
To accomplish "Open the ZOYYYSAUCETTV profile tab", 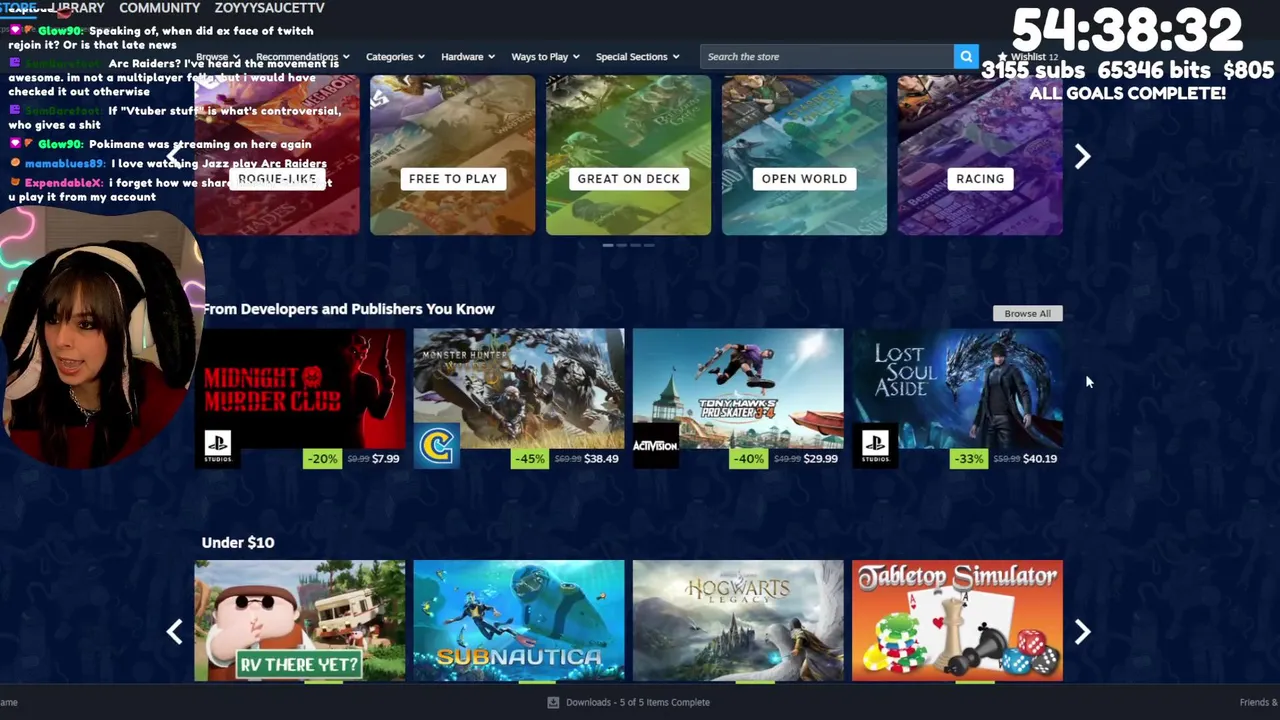I will point(269,8).
